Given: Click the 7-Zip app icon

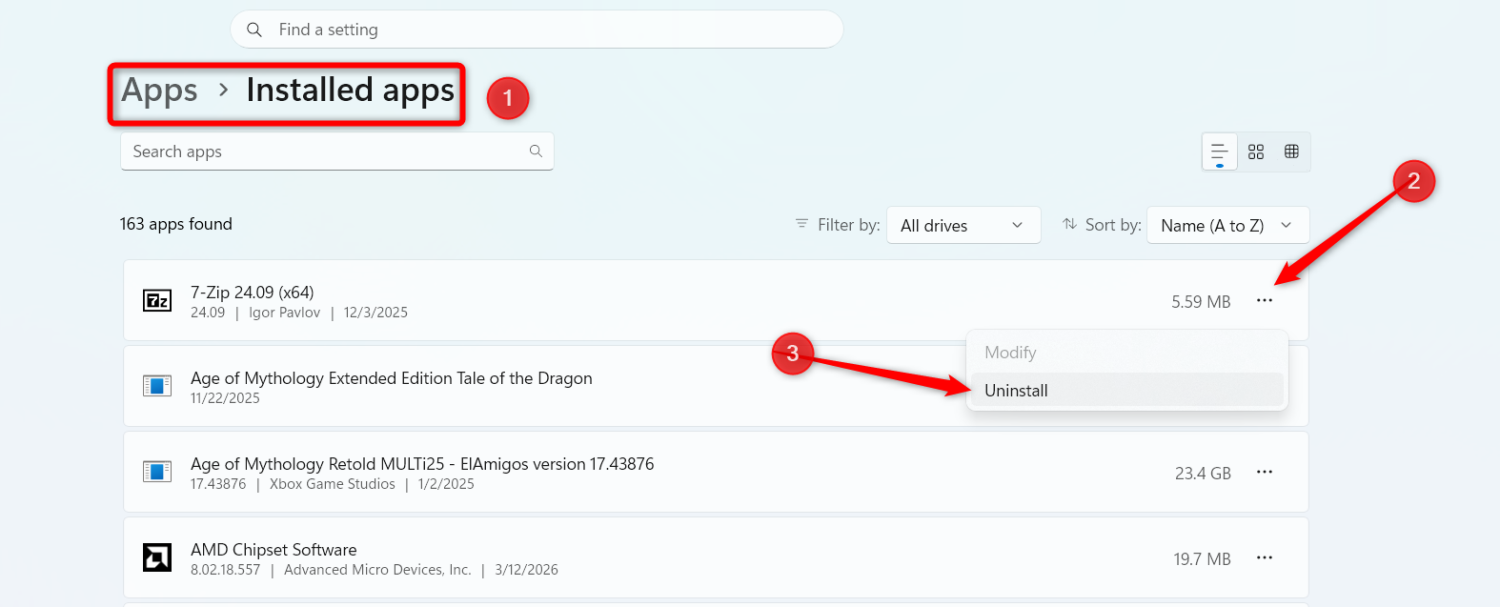Looking at the screenshot, I should coord(157,300).
